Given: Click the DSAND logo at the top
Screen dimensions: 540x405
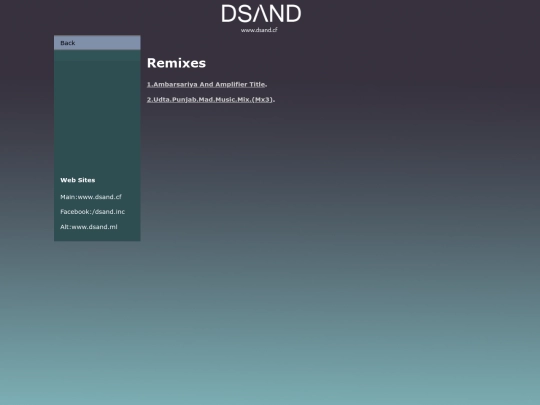Looking at the screenshot, I should click(261, 14).
